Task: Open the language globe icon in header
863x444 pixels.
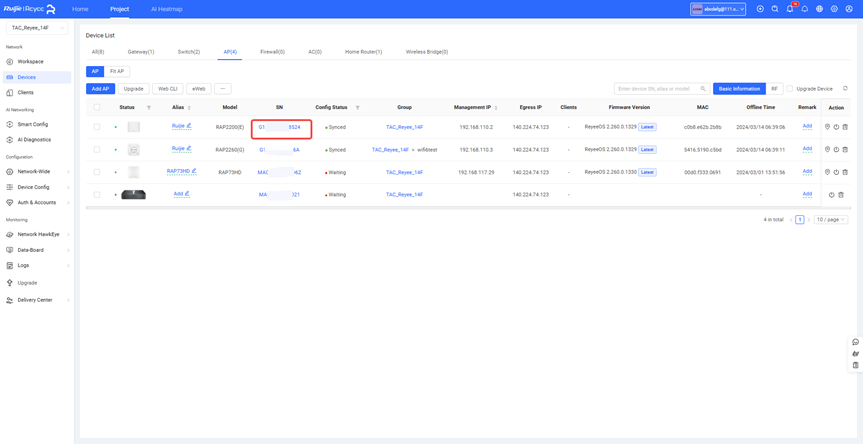Action: [x=819, y=9]
